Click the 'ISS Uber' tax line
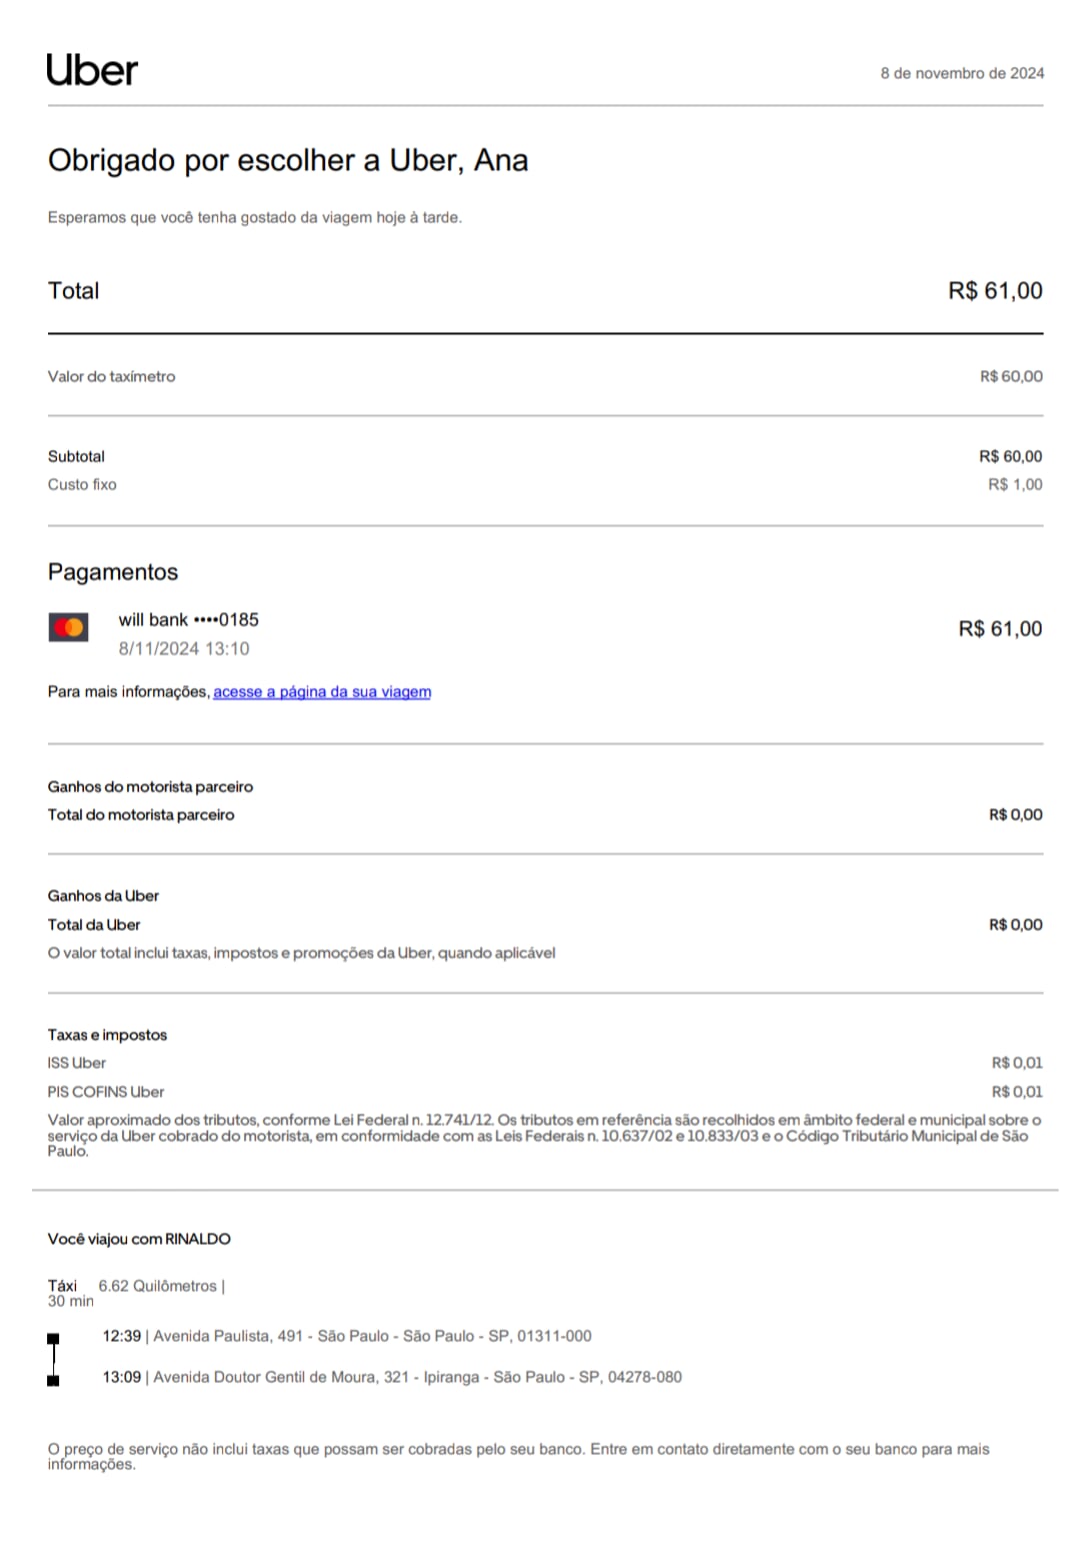This screenshot has height=1541, width=1080. 76,1063
